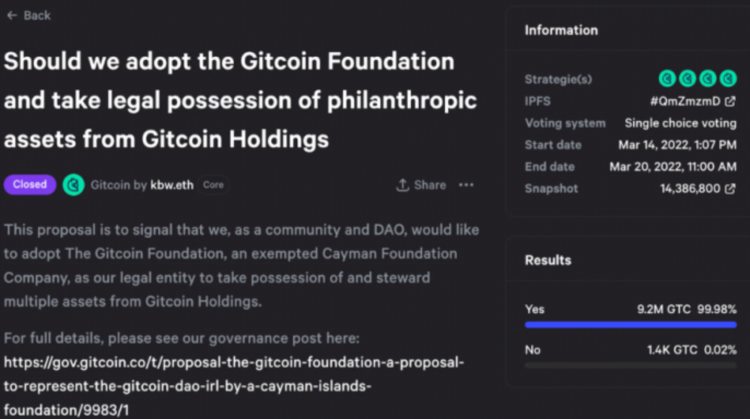Viewport: 750px width, 419px height.
Task: Click the purple Closed status badge
Action: pyautogui.click(x=30, y=185)
